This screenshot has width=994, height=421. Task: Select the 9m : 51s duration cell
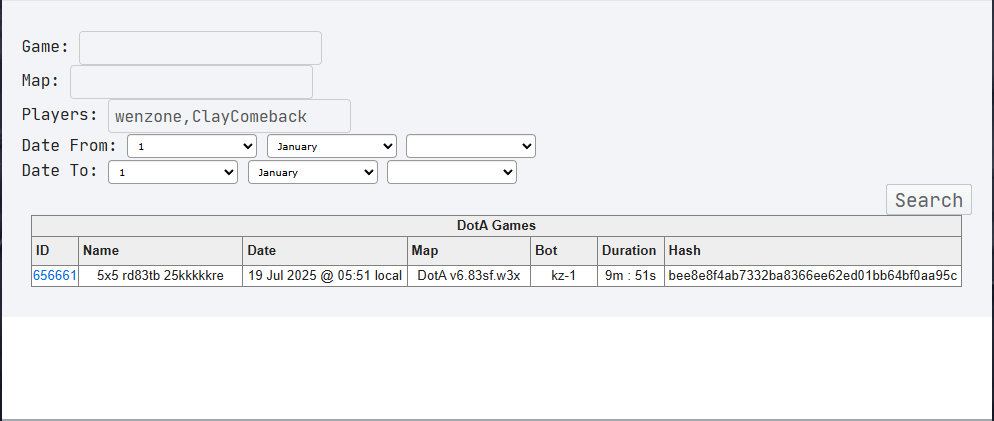[x=631, y=276]
